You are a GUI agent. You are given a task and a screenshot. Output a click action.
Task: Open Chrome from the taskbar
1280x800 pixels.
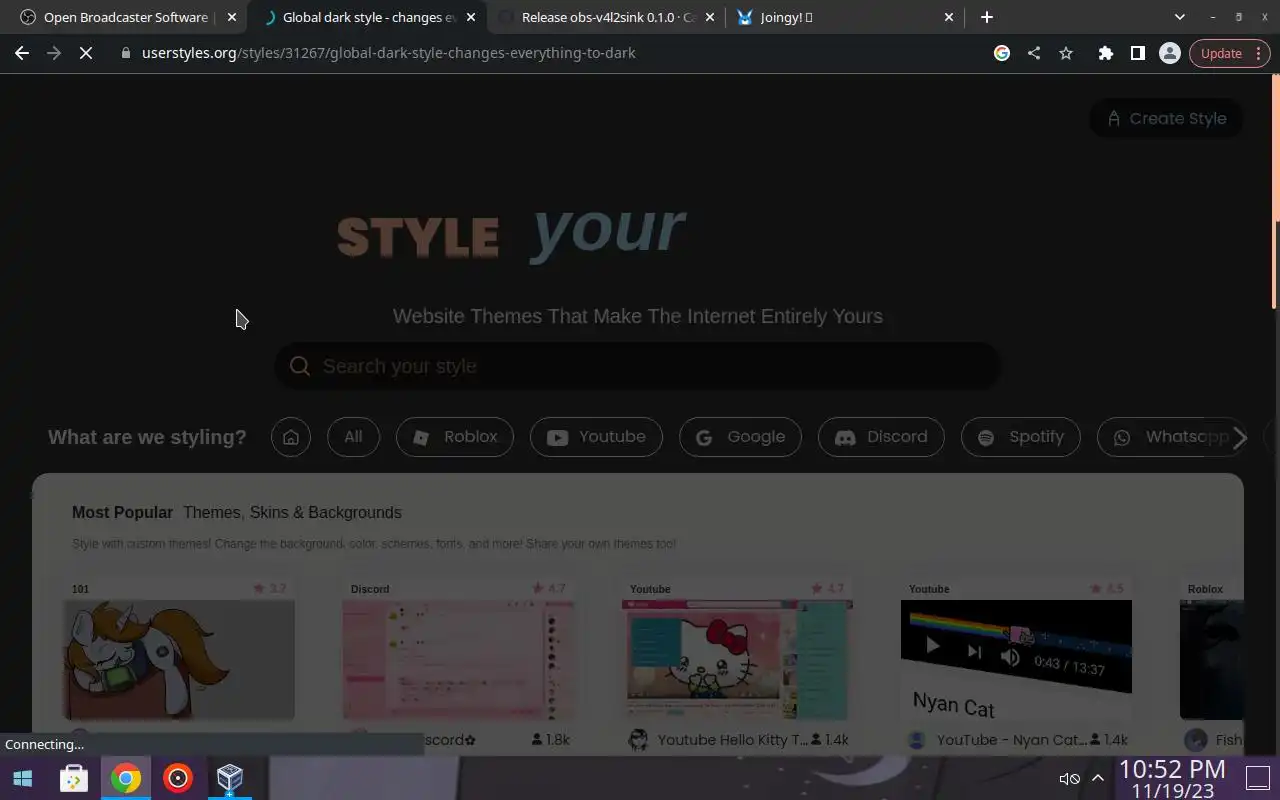coord(126,778)
